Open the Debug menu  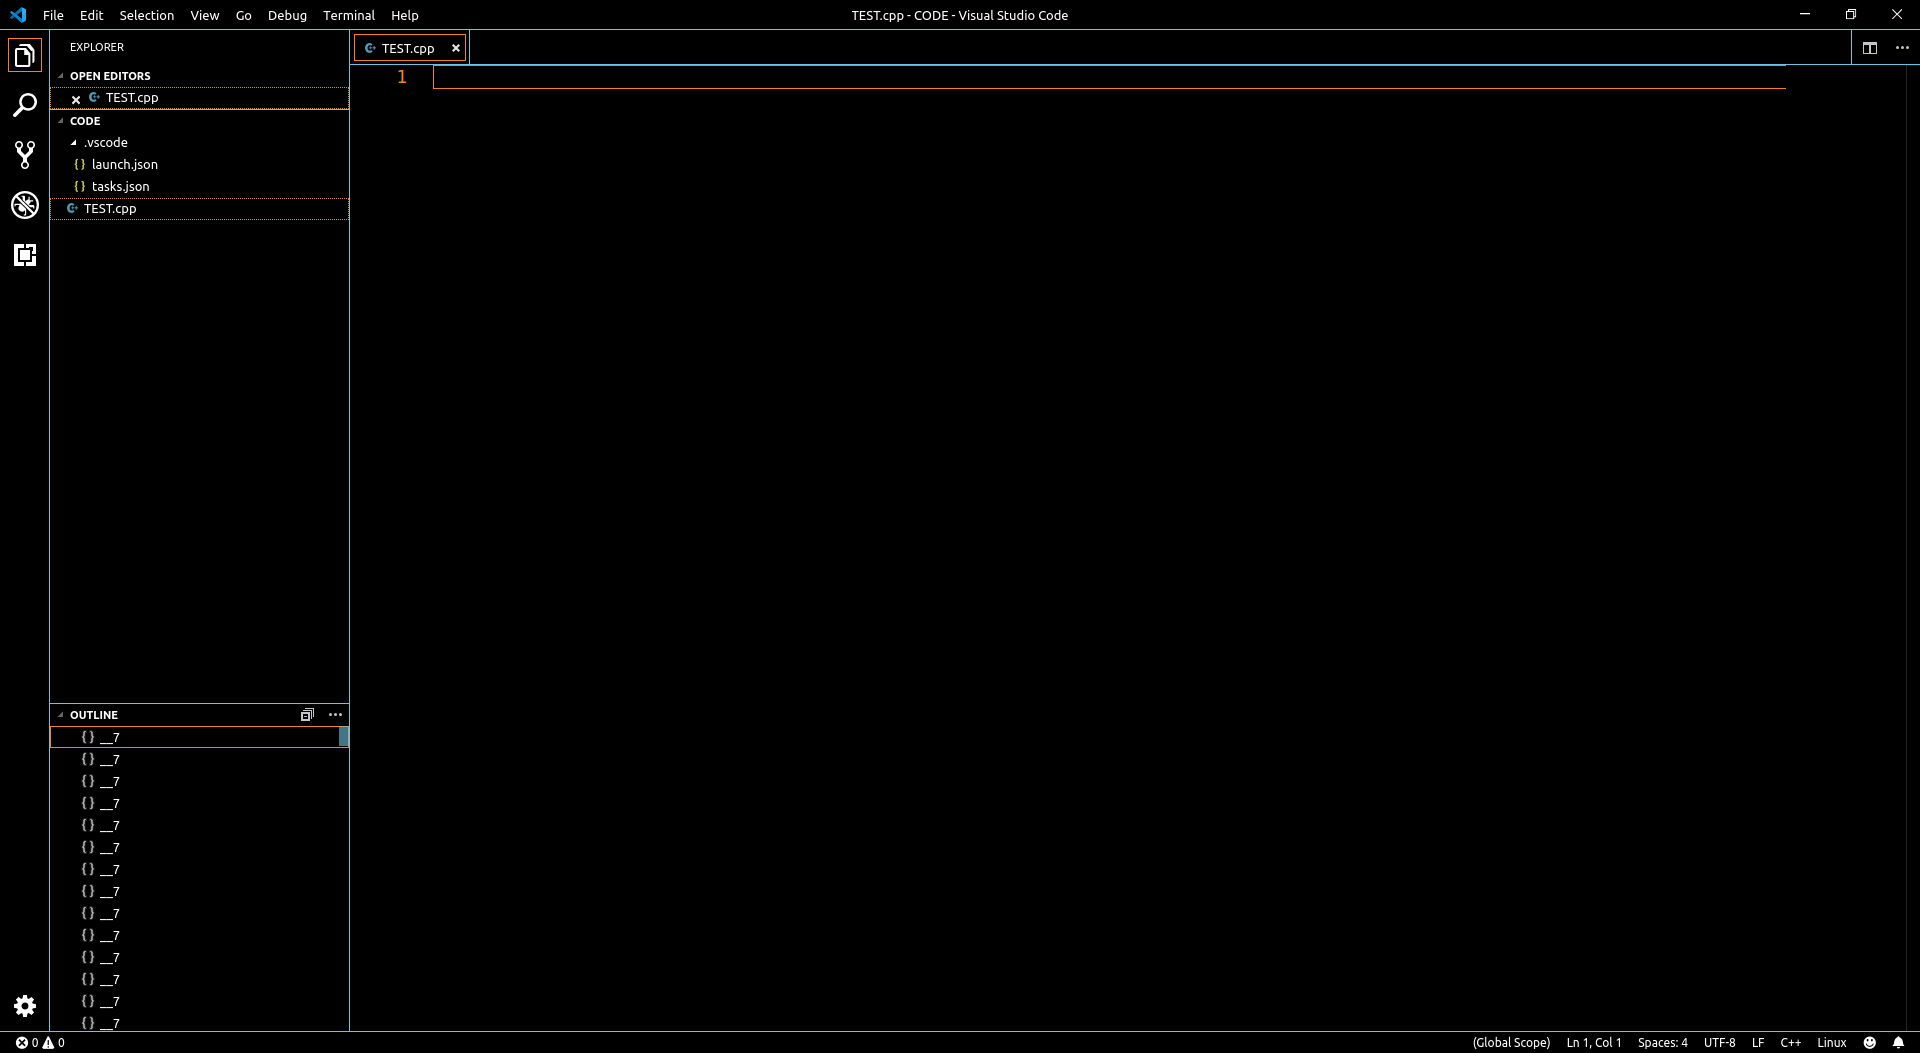287,15
